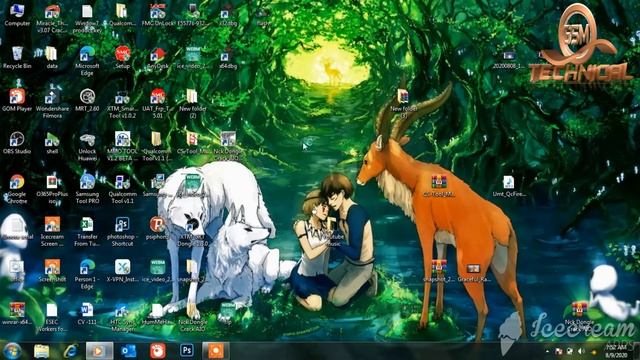Launch GOM Player shortcut
The height and width of the screenshot is (360, 640).
point(17,100)
